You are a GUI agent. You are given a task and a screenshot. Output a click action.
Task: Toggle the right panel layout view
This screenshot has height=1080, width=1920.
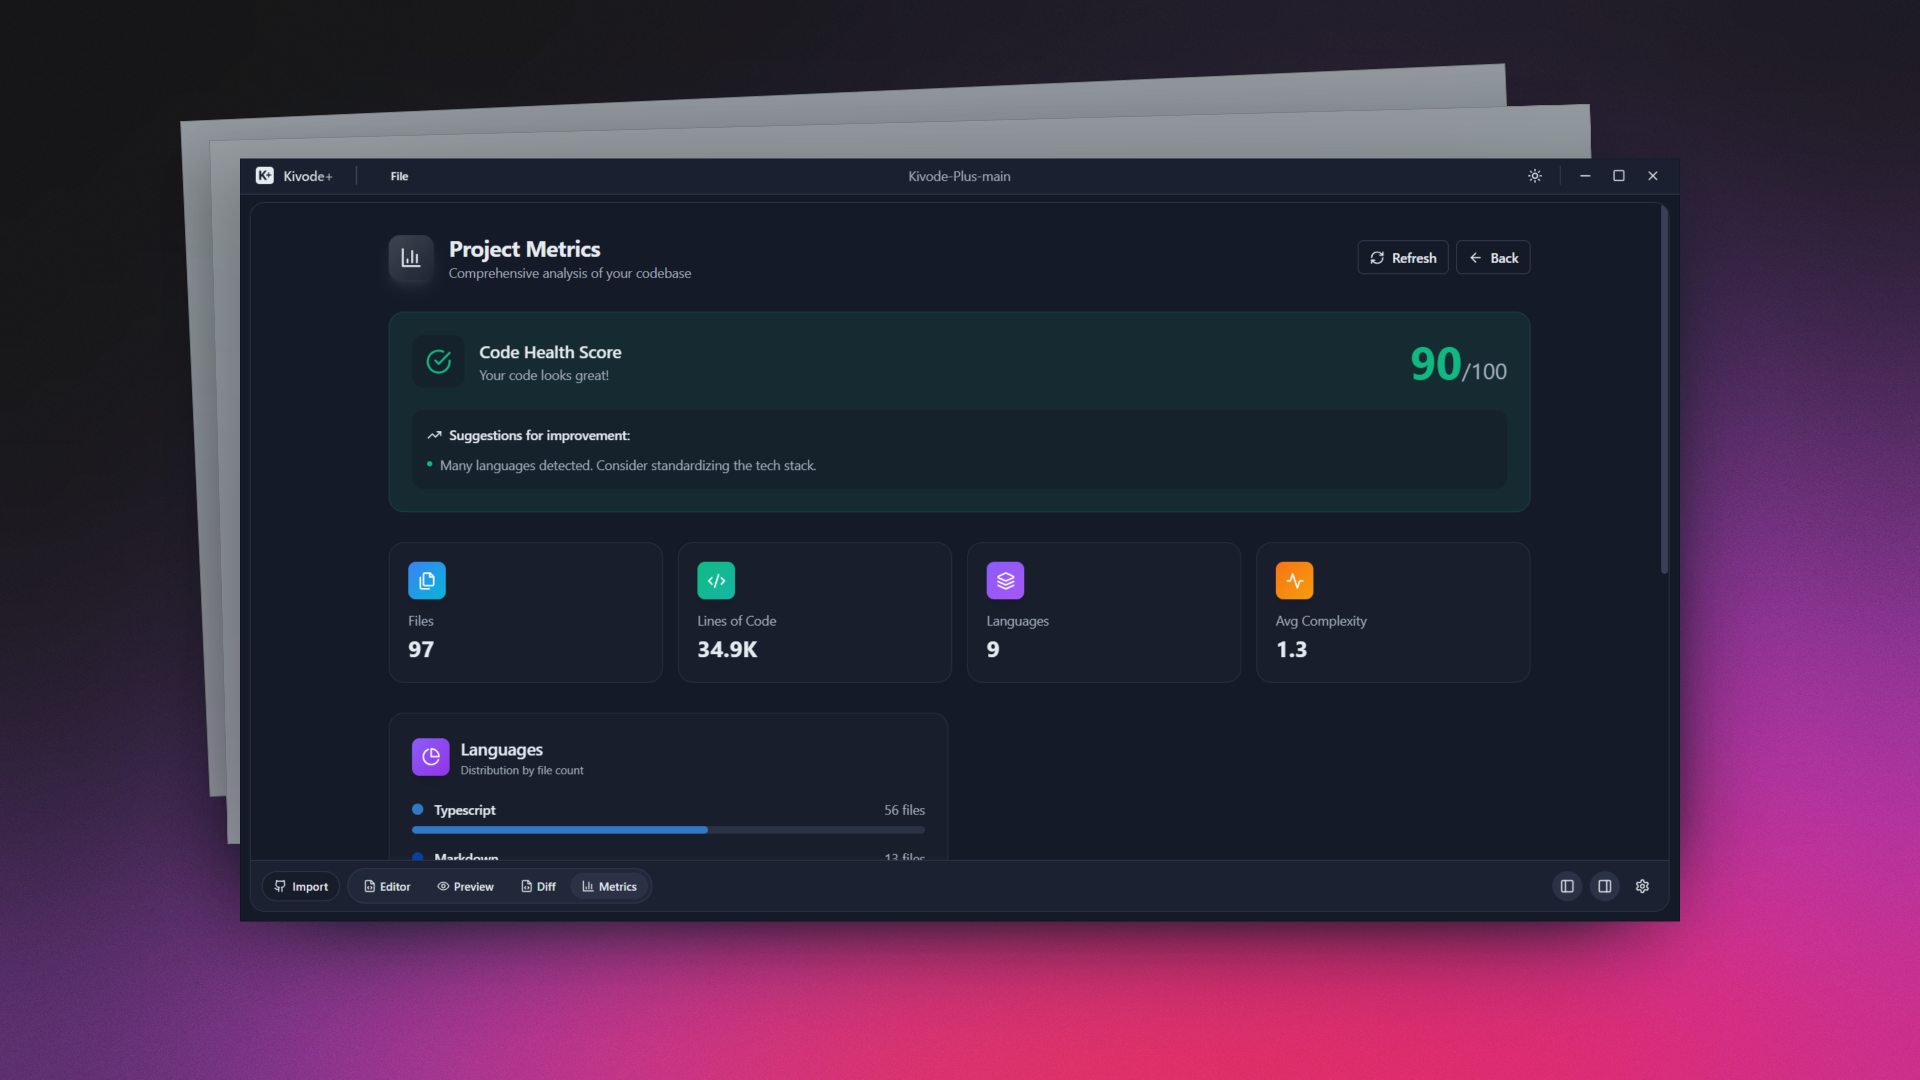pos(1604,886)
